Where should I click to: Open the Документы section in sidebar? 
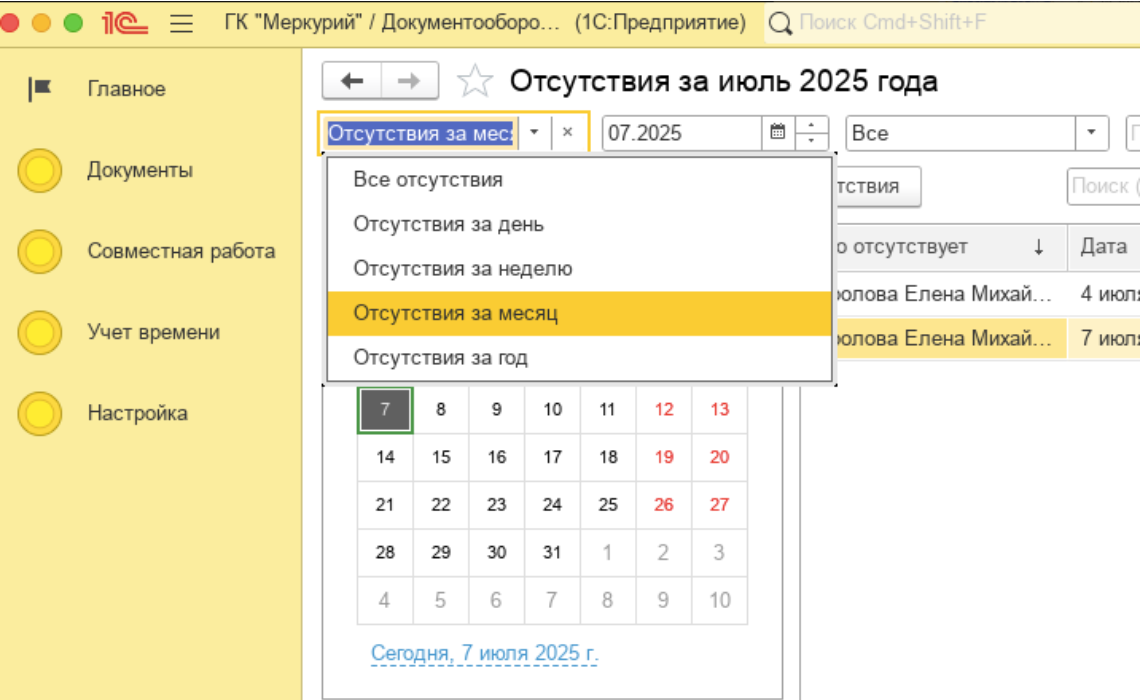pyautogui.click(x=139, y=170)
